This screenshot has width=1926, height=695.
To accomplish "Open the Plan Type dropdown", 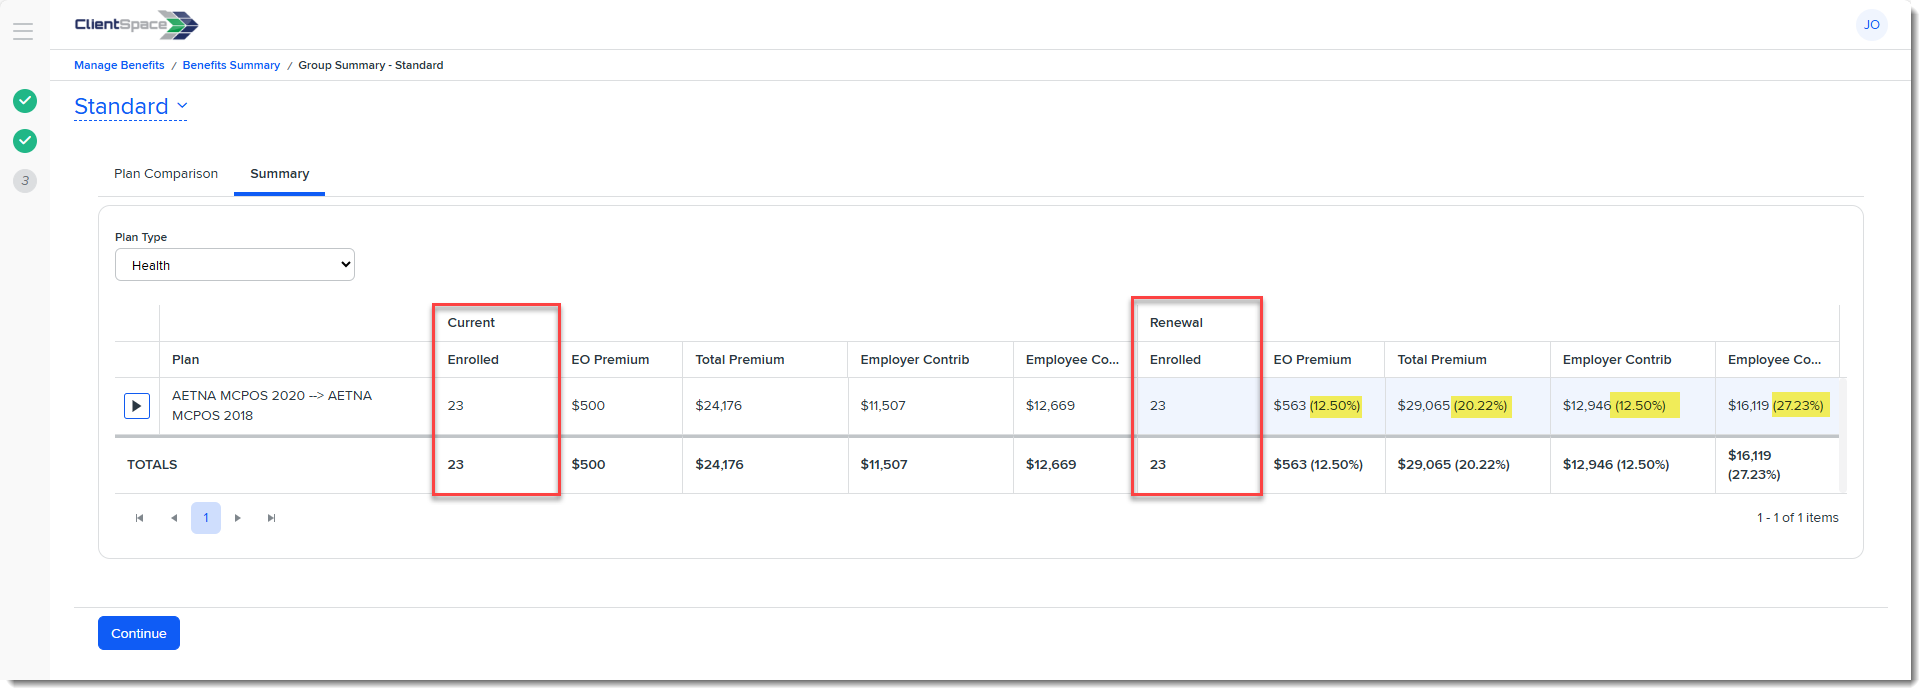I will tap(235, 265).
